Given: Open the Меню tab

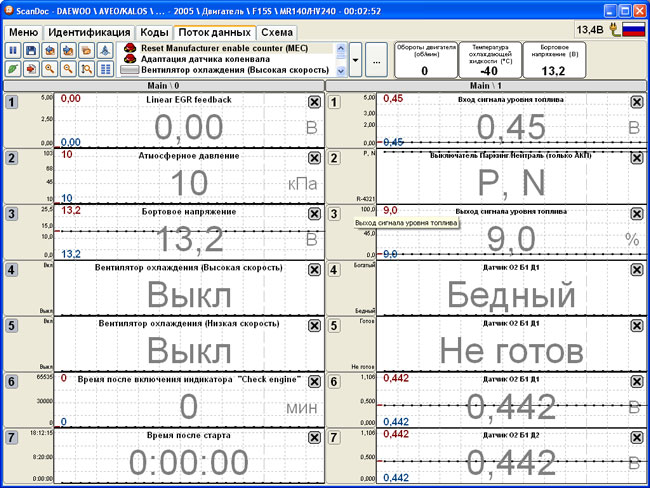Looking at the screenshot, I should click(23, 32).
